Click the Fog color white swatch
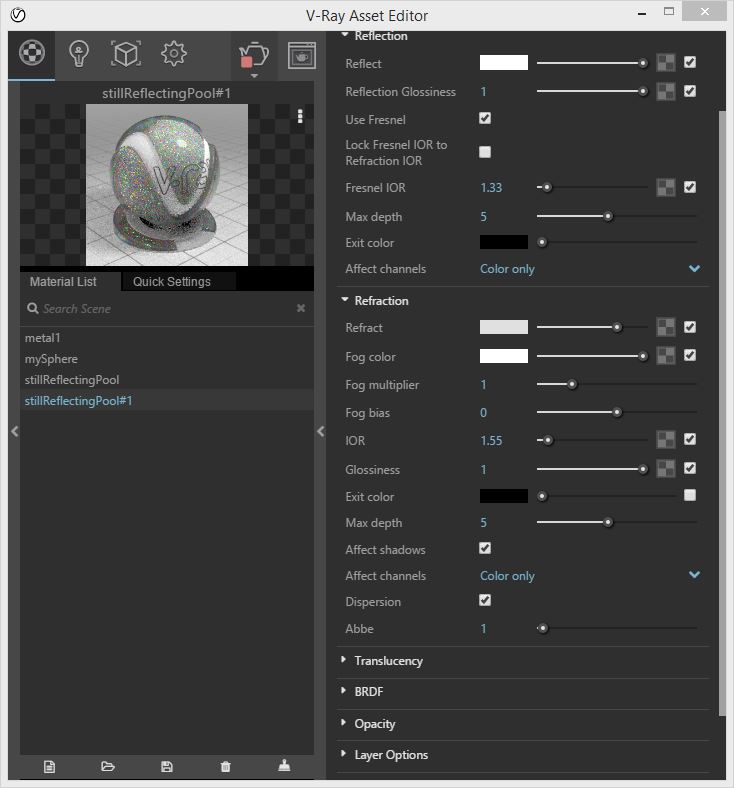Screen dimensions: 734x788 (x=503, y=356)
